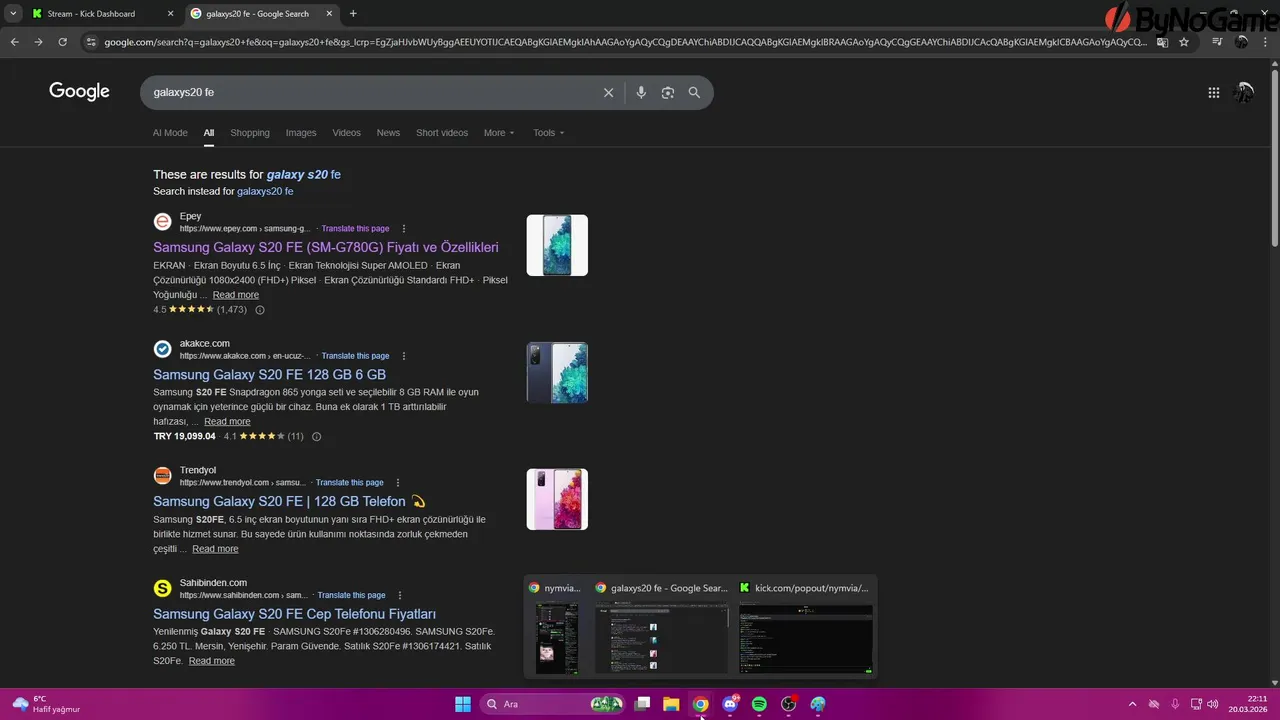This screenshot has width=1280, height=720.
Task: Open the Google apps grid
Action: point(1213,92)
